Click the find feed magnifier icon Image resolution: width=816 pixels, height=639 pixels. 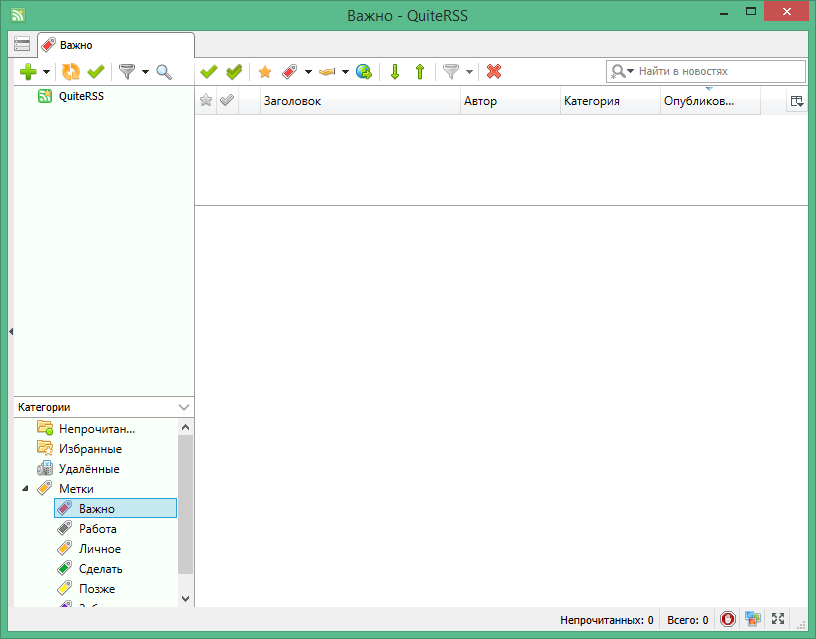tap(164, 72)
